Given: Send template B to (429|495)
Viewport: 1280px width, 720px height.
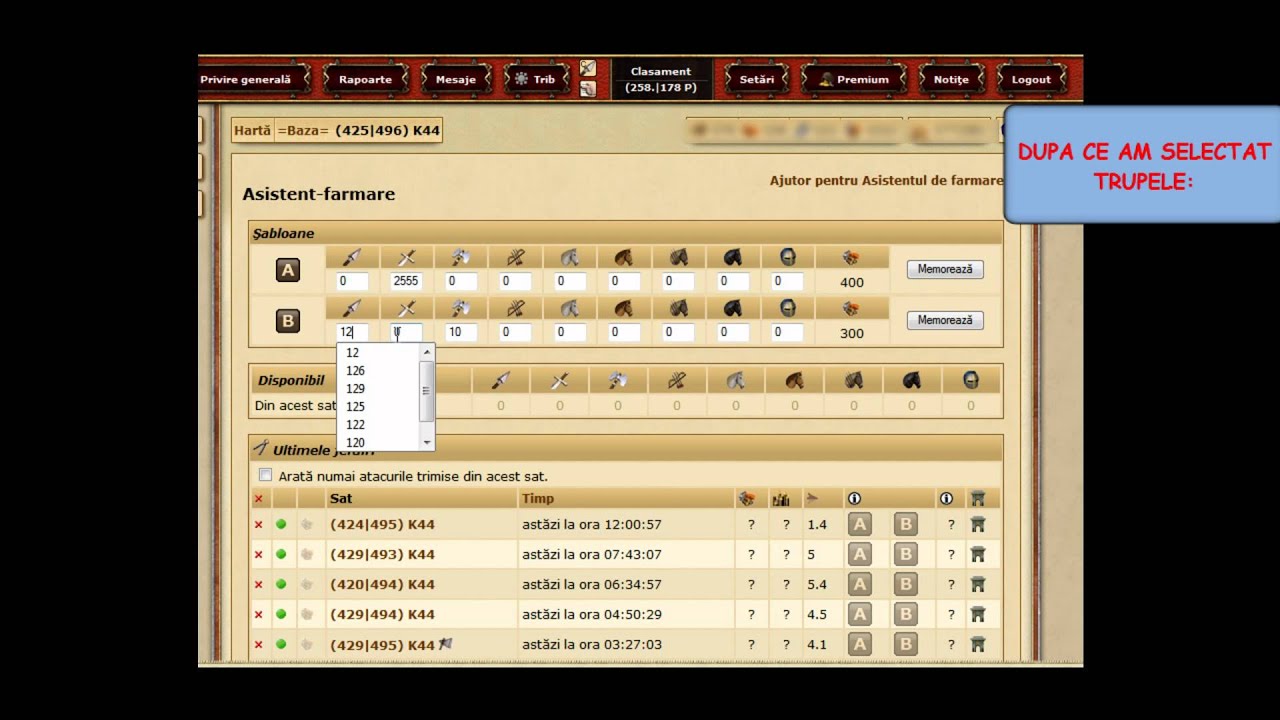Looking at the screenshot, I should click(906, 644).
